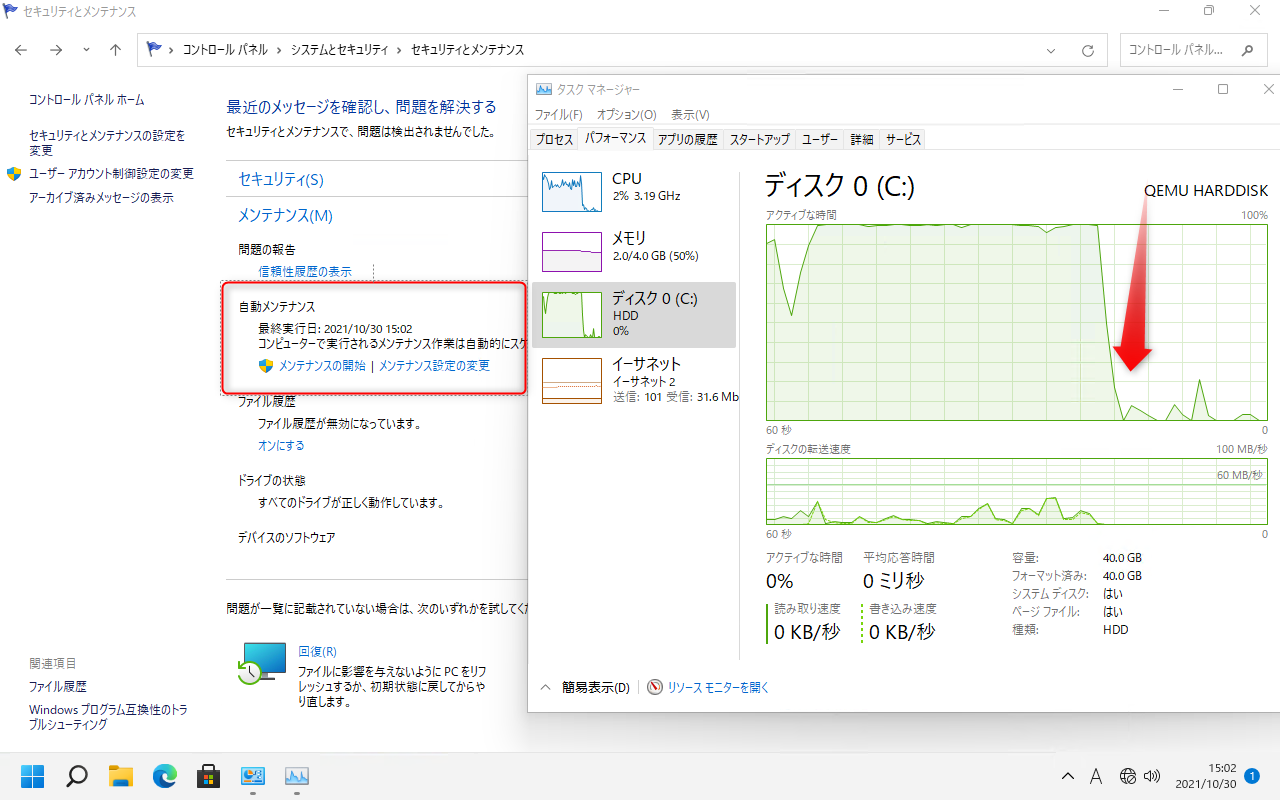1280x800 pixels.
Task: Click メンテナンスの開始 link
Action: coord(322,366)
